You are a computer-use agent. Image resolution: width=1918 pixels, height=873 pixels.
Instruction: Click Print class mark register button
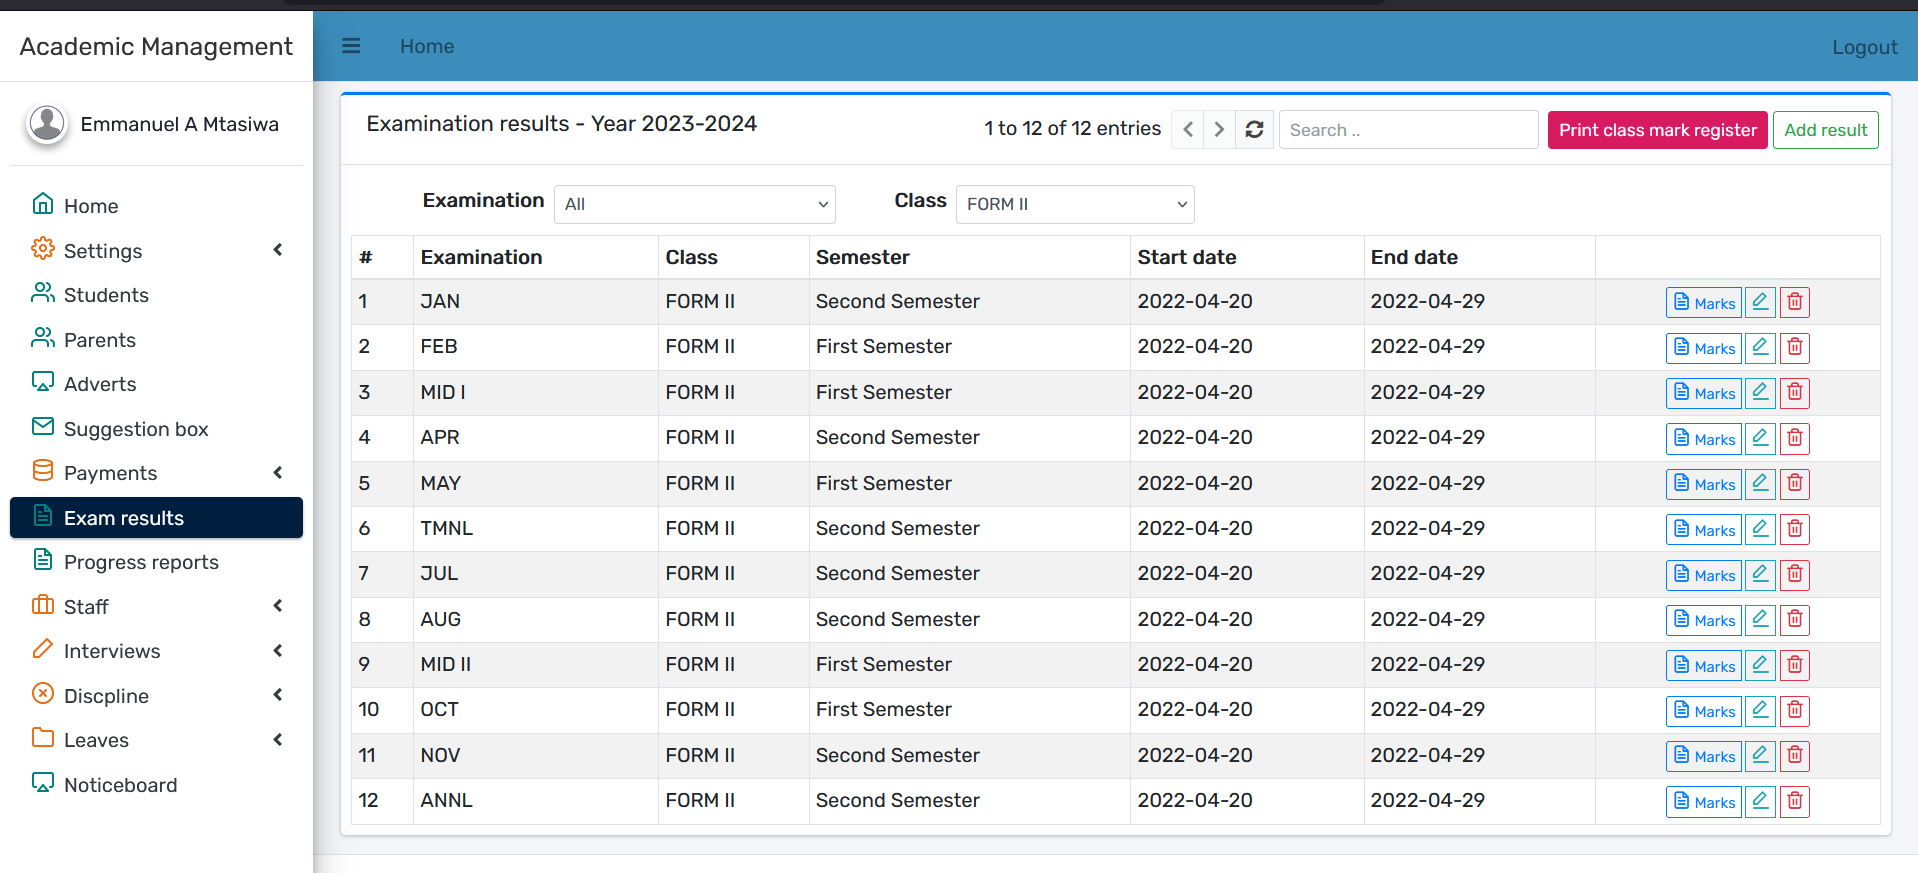tap(1657, 130)
